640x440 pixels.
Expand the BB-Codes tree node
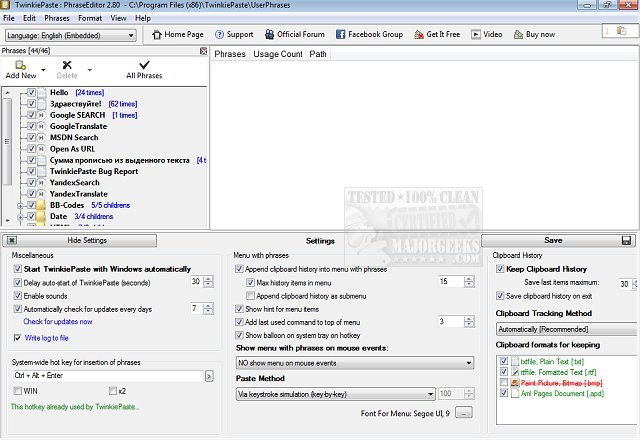coord(20,206)
